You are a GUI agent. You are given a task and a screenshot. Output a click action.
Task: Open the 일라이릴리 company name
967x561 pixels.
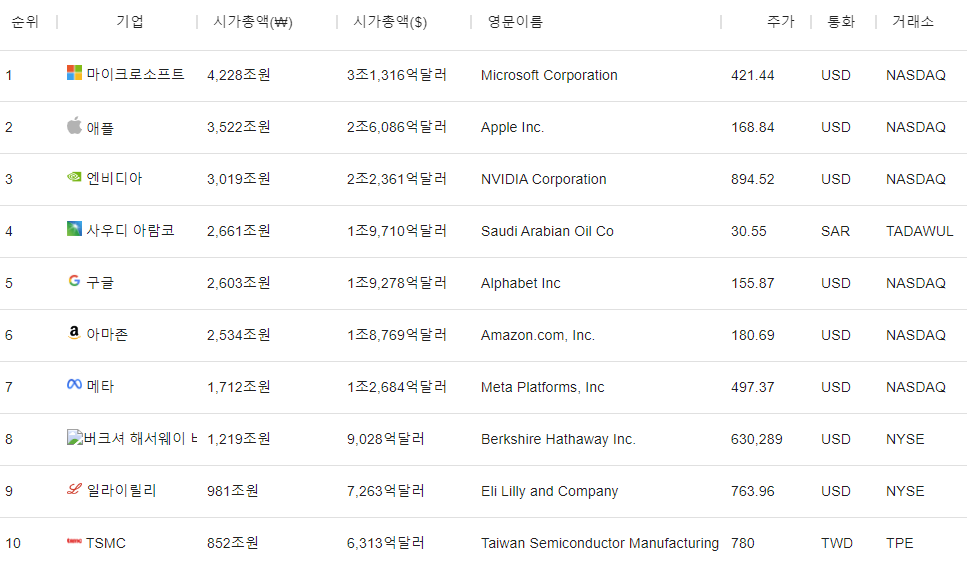point(121,490)
